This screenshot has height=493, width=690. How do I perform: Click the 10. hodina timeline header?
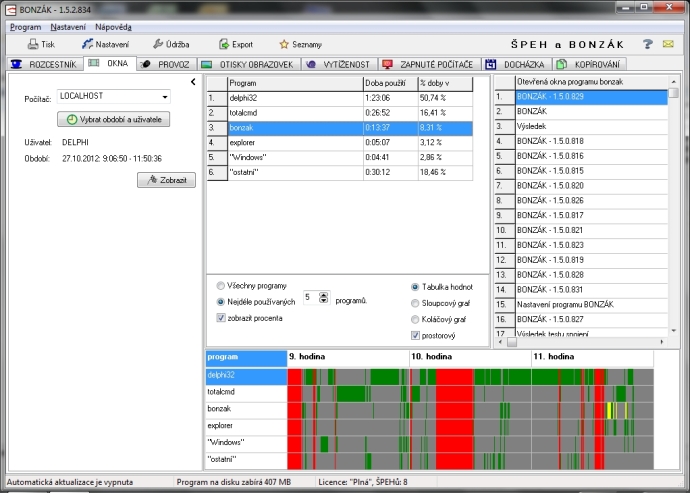tap(470, 358)
